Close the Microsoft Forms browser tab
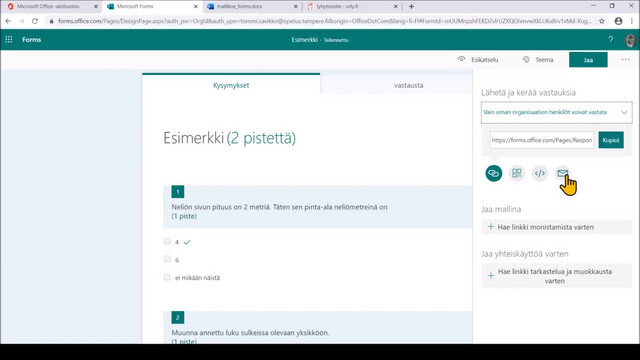This screenshot has width=640, height=360. (196, 7)
